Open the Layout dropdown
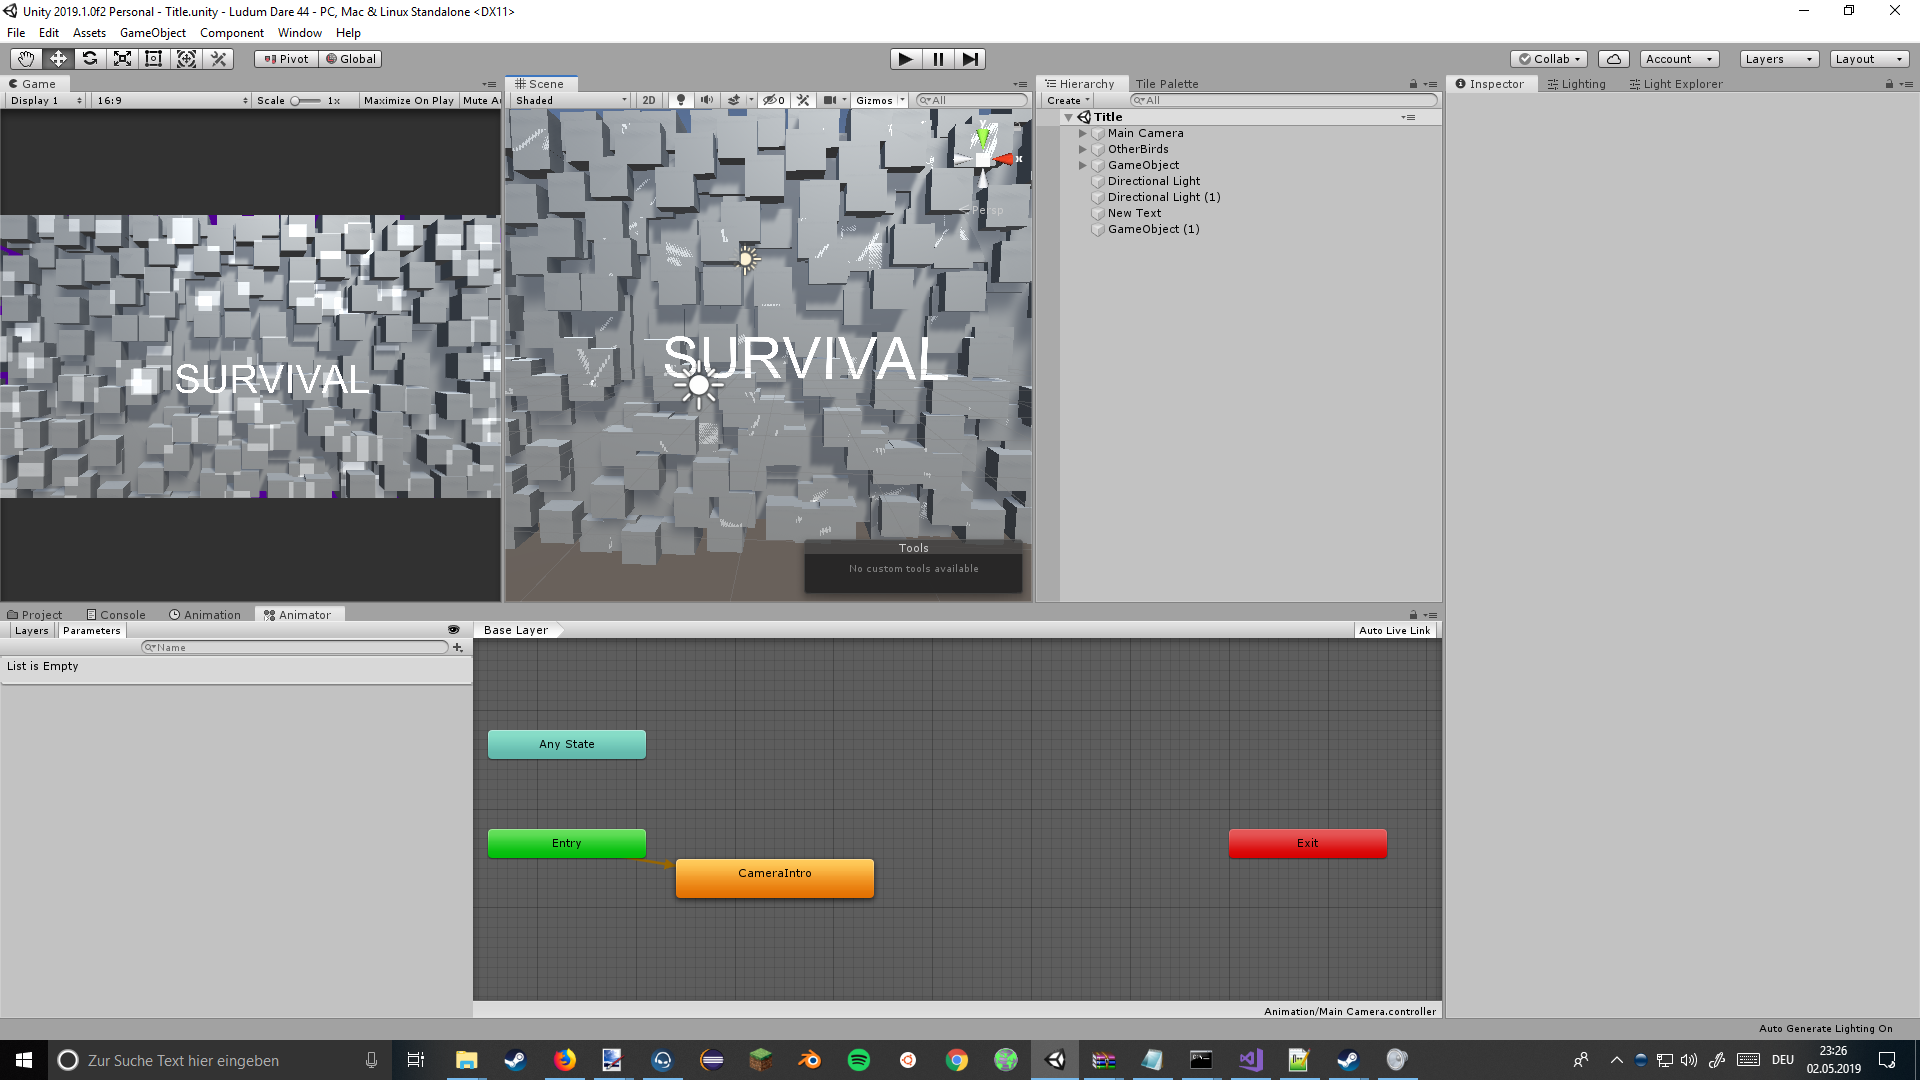The width and height of the screenshot is (1920, 1080). point(1869,59)
